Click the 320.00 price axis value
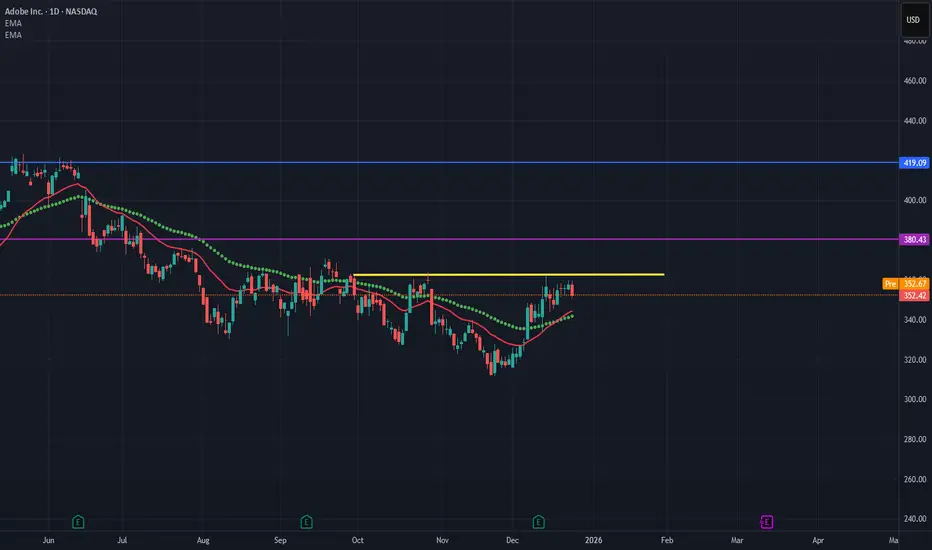 [915, 360]
